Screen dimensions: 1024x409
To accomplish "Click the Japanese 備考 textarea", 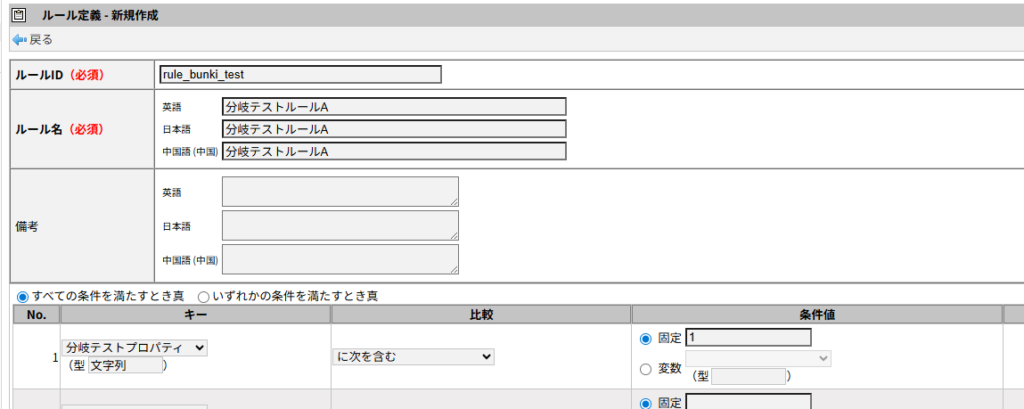I will [x=340, y=225].
